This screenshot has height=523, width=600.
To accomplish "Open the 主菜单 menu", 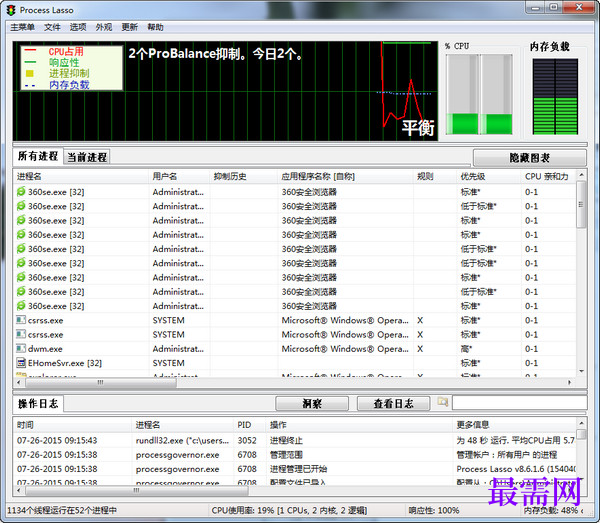I will (x=22, y=27).
